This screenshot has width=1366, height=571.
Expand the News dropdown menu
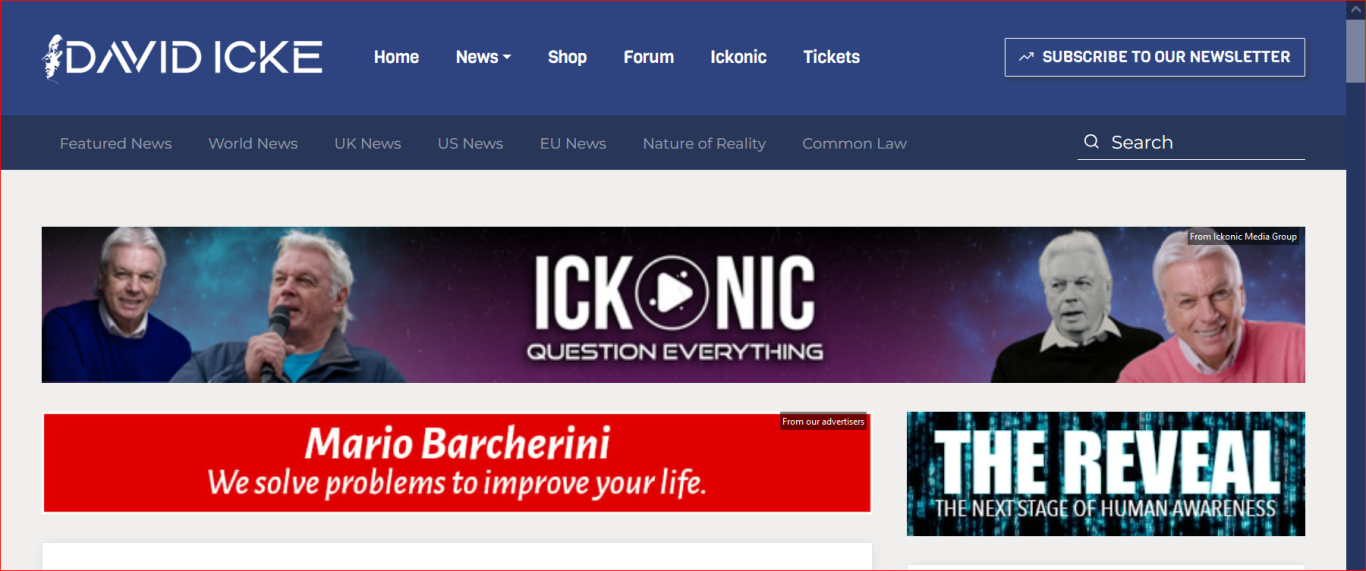[x=483, y=57]
